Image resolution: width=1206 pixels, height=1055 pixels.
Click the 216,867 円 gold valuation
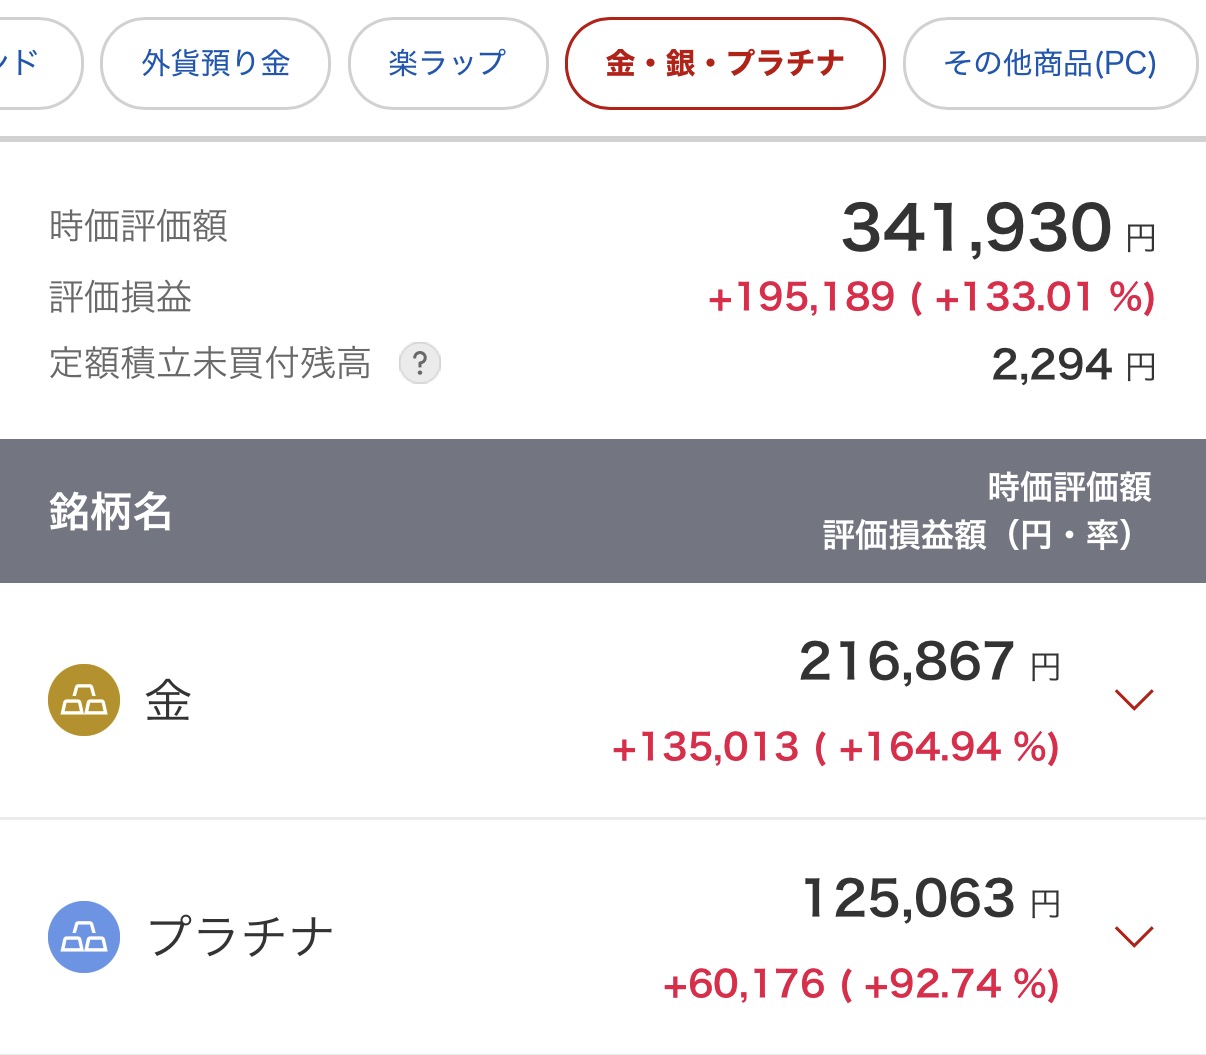pos(929,662)
